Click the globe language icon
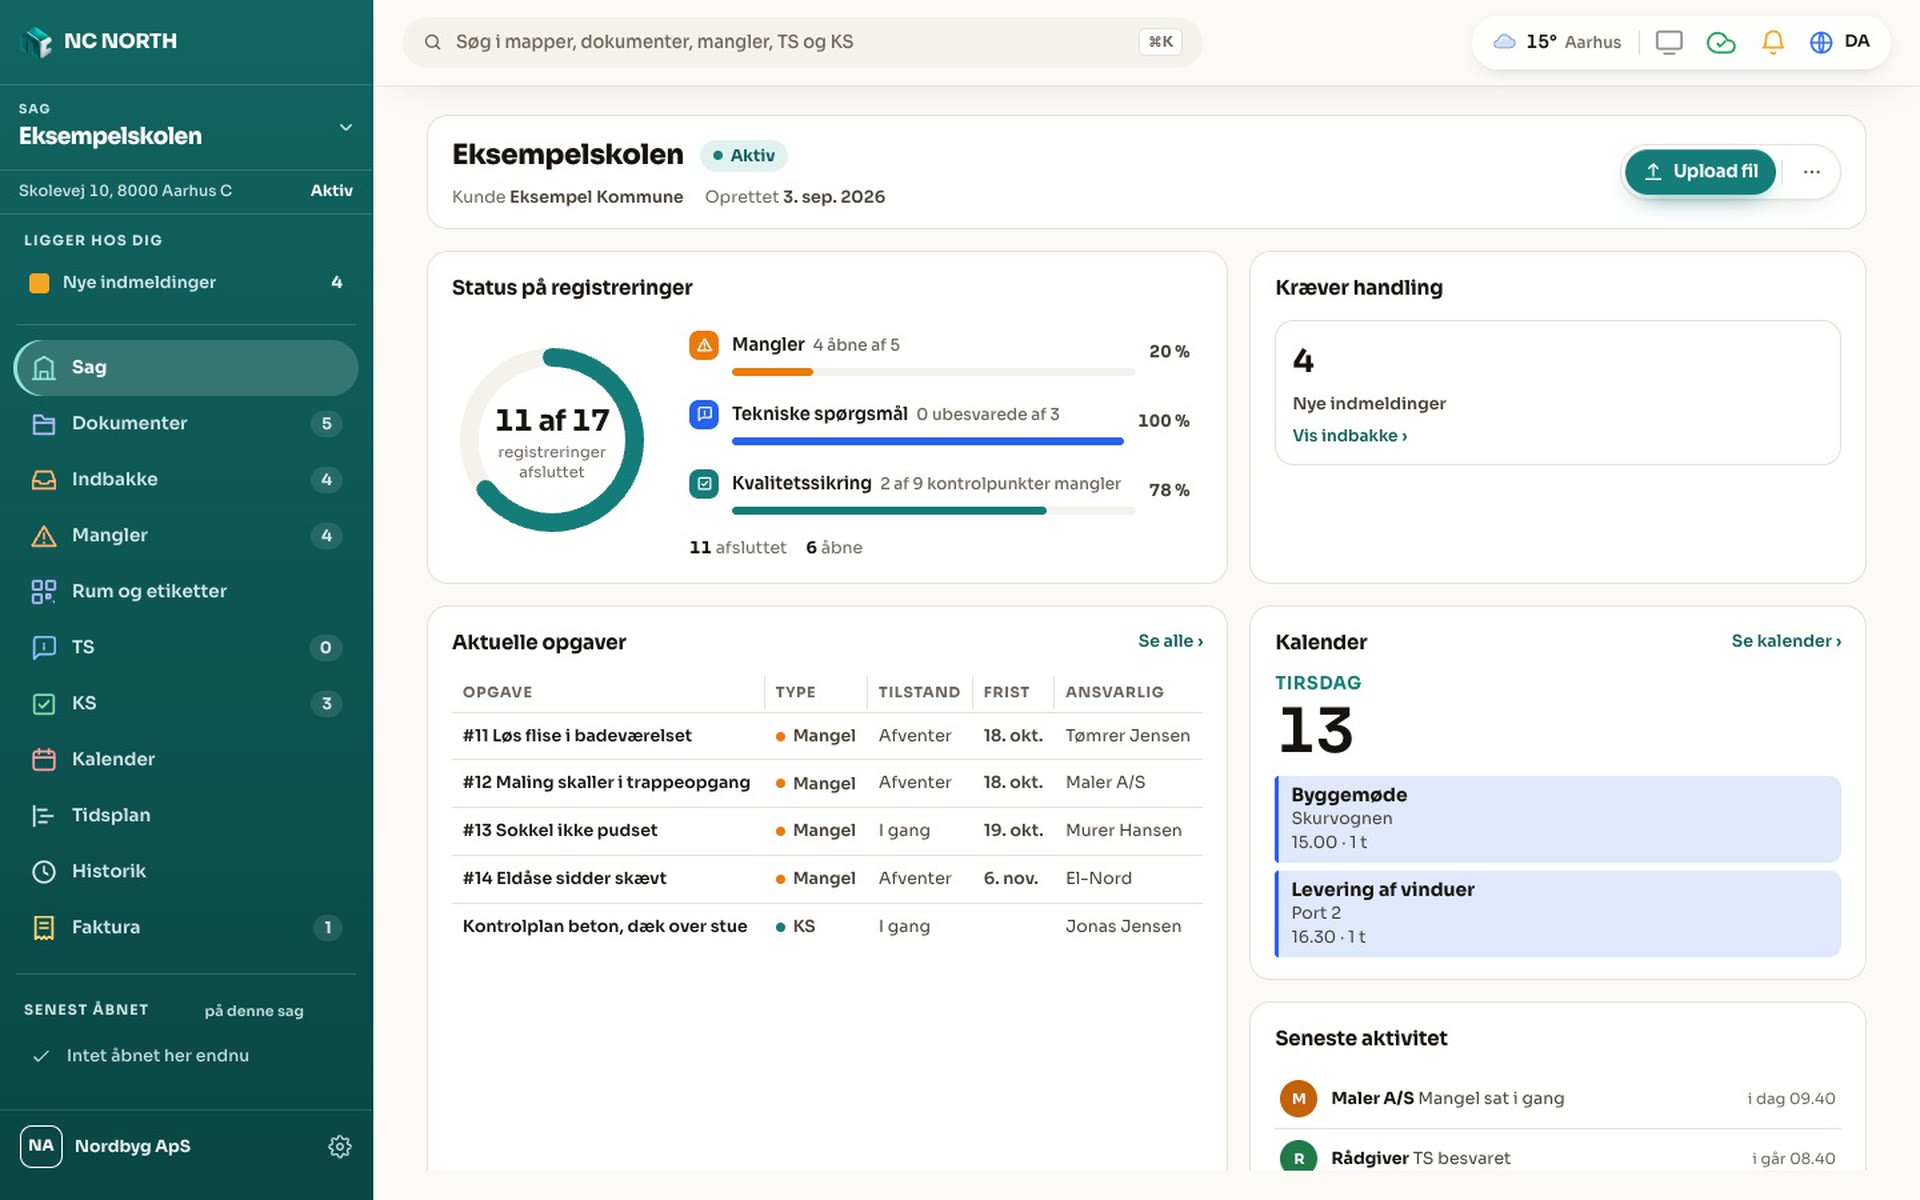 click(x=1821, y=42)
